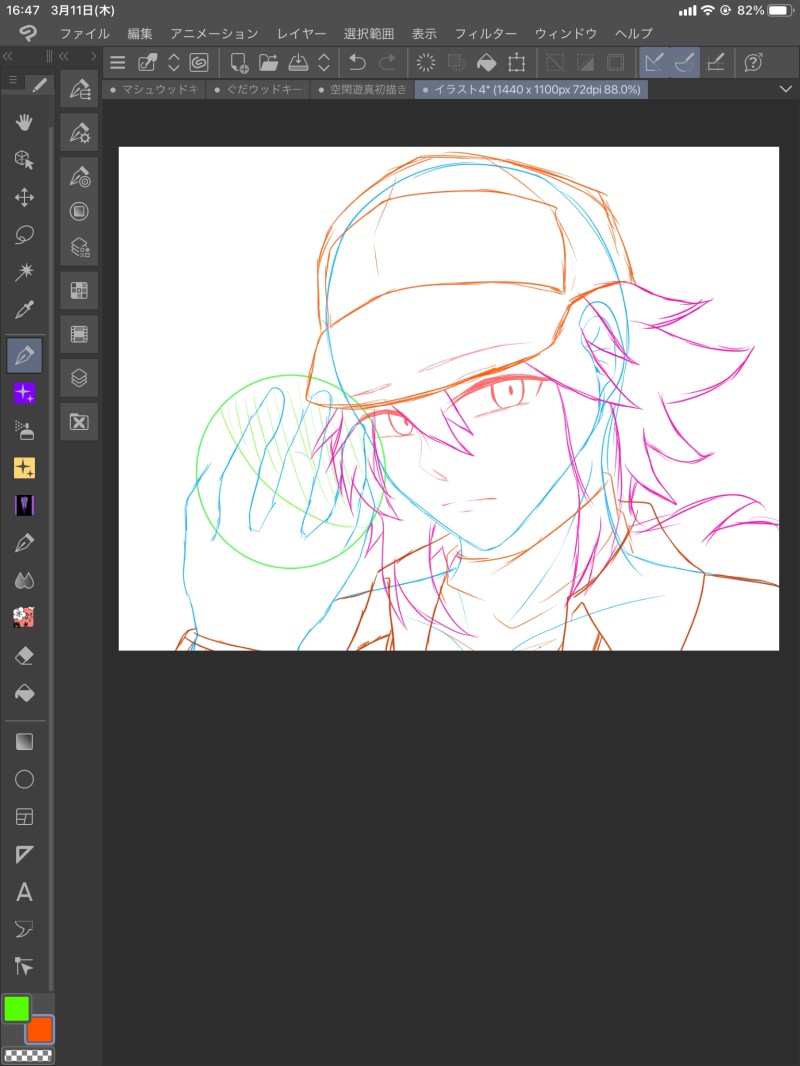Select the Figure (circle) tool
The image size is (800, 1066).
(24, 779)
